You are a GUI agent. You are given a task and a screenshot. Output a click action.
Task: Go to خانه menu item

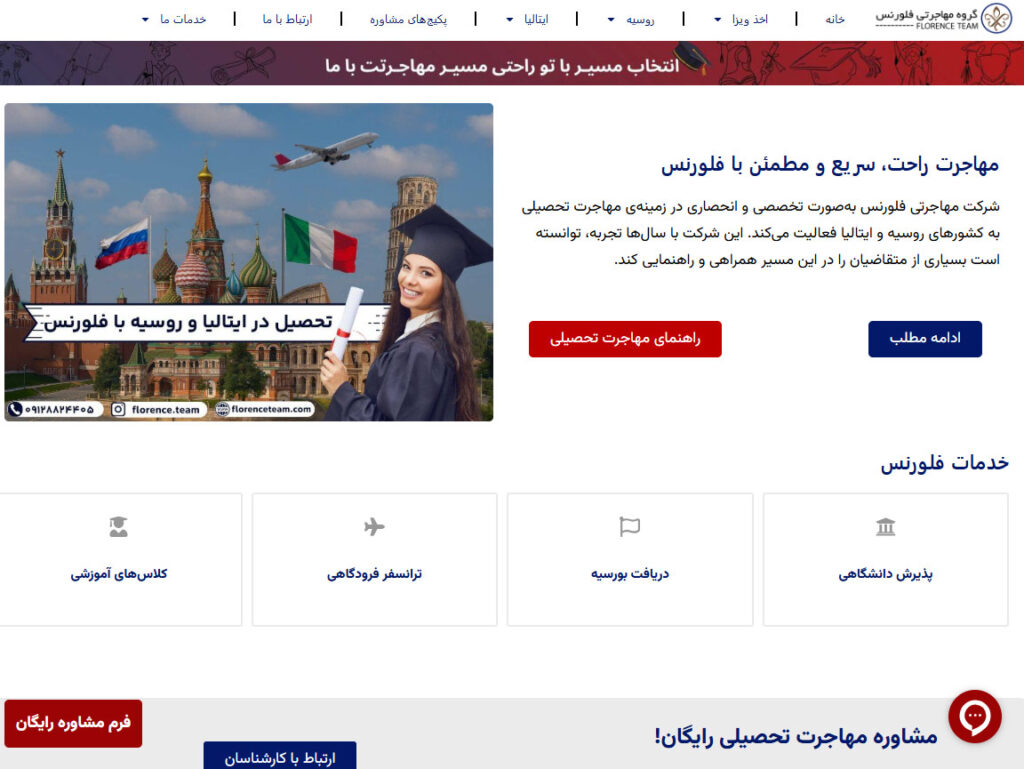pyautogui.click(x=835, y=20)
